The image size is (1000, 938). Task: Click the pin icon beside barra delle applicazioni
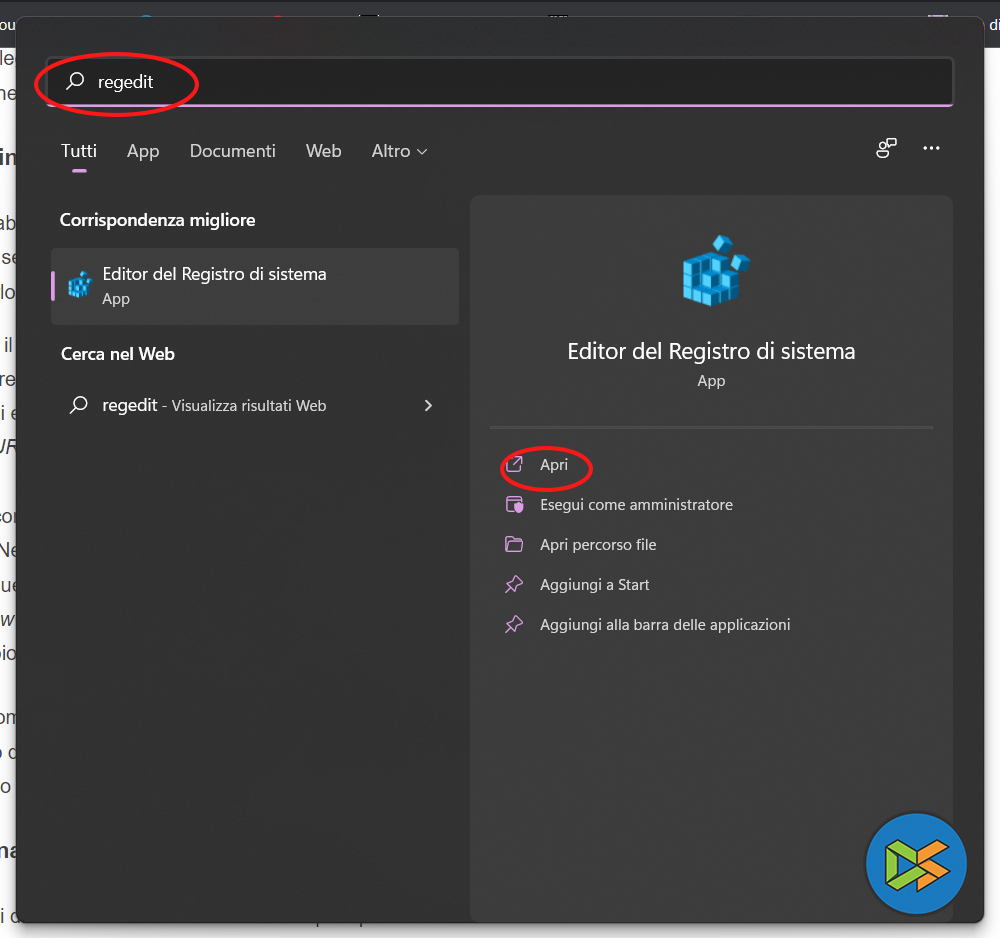514,624
